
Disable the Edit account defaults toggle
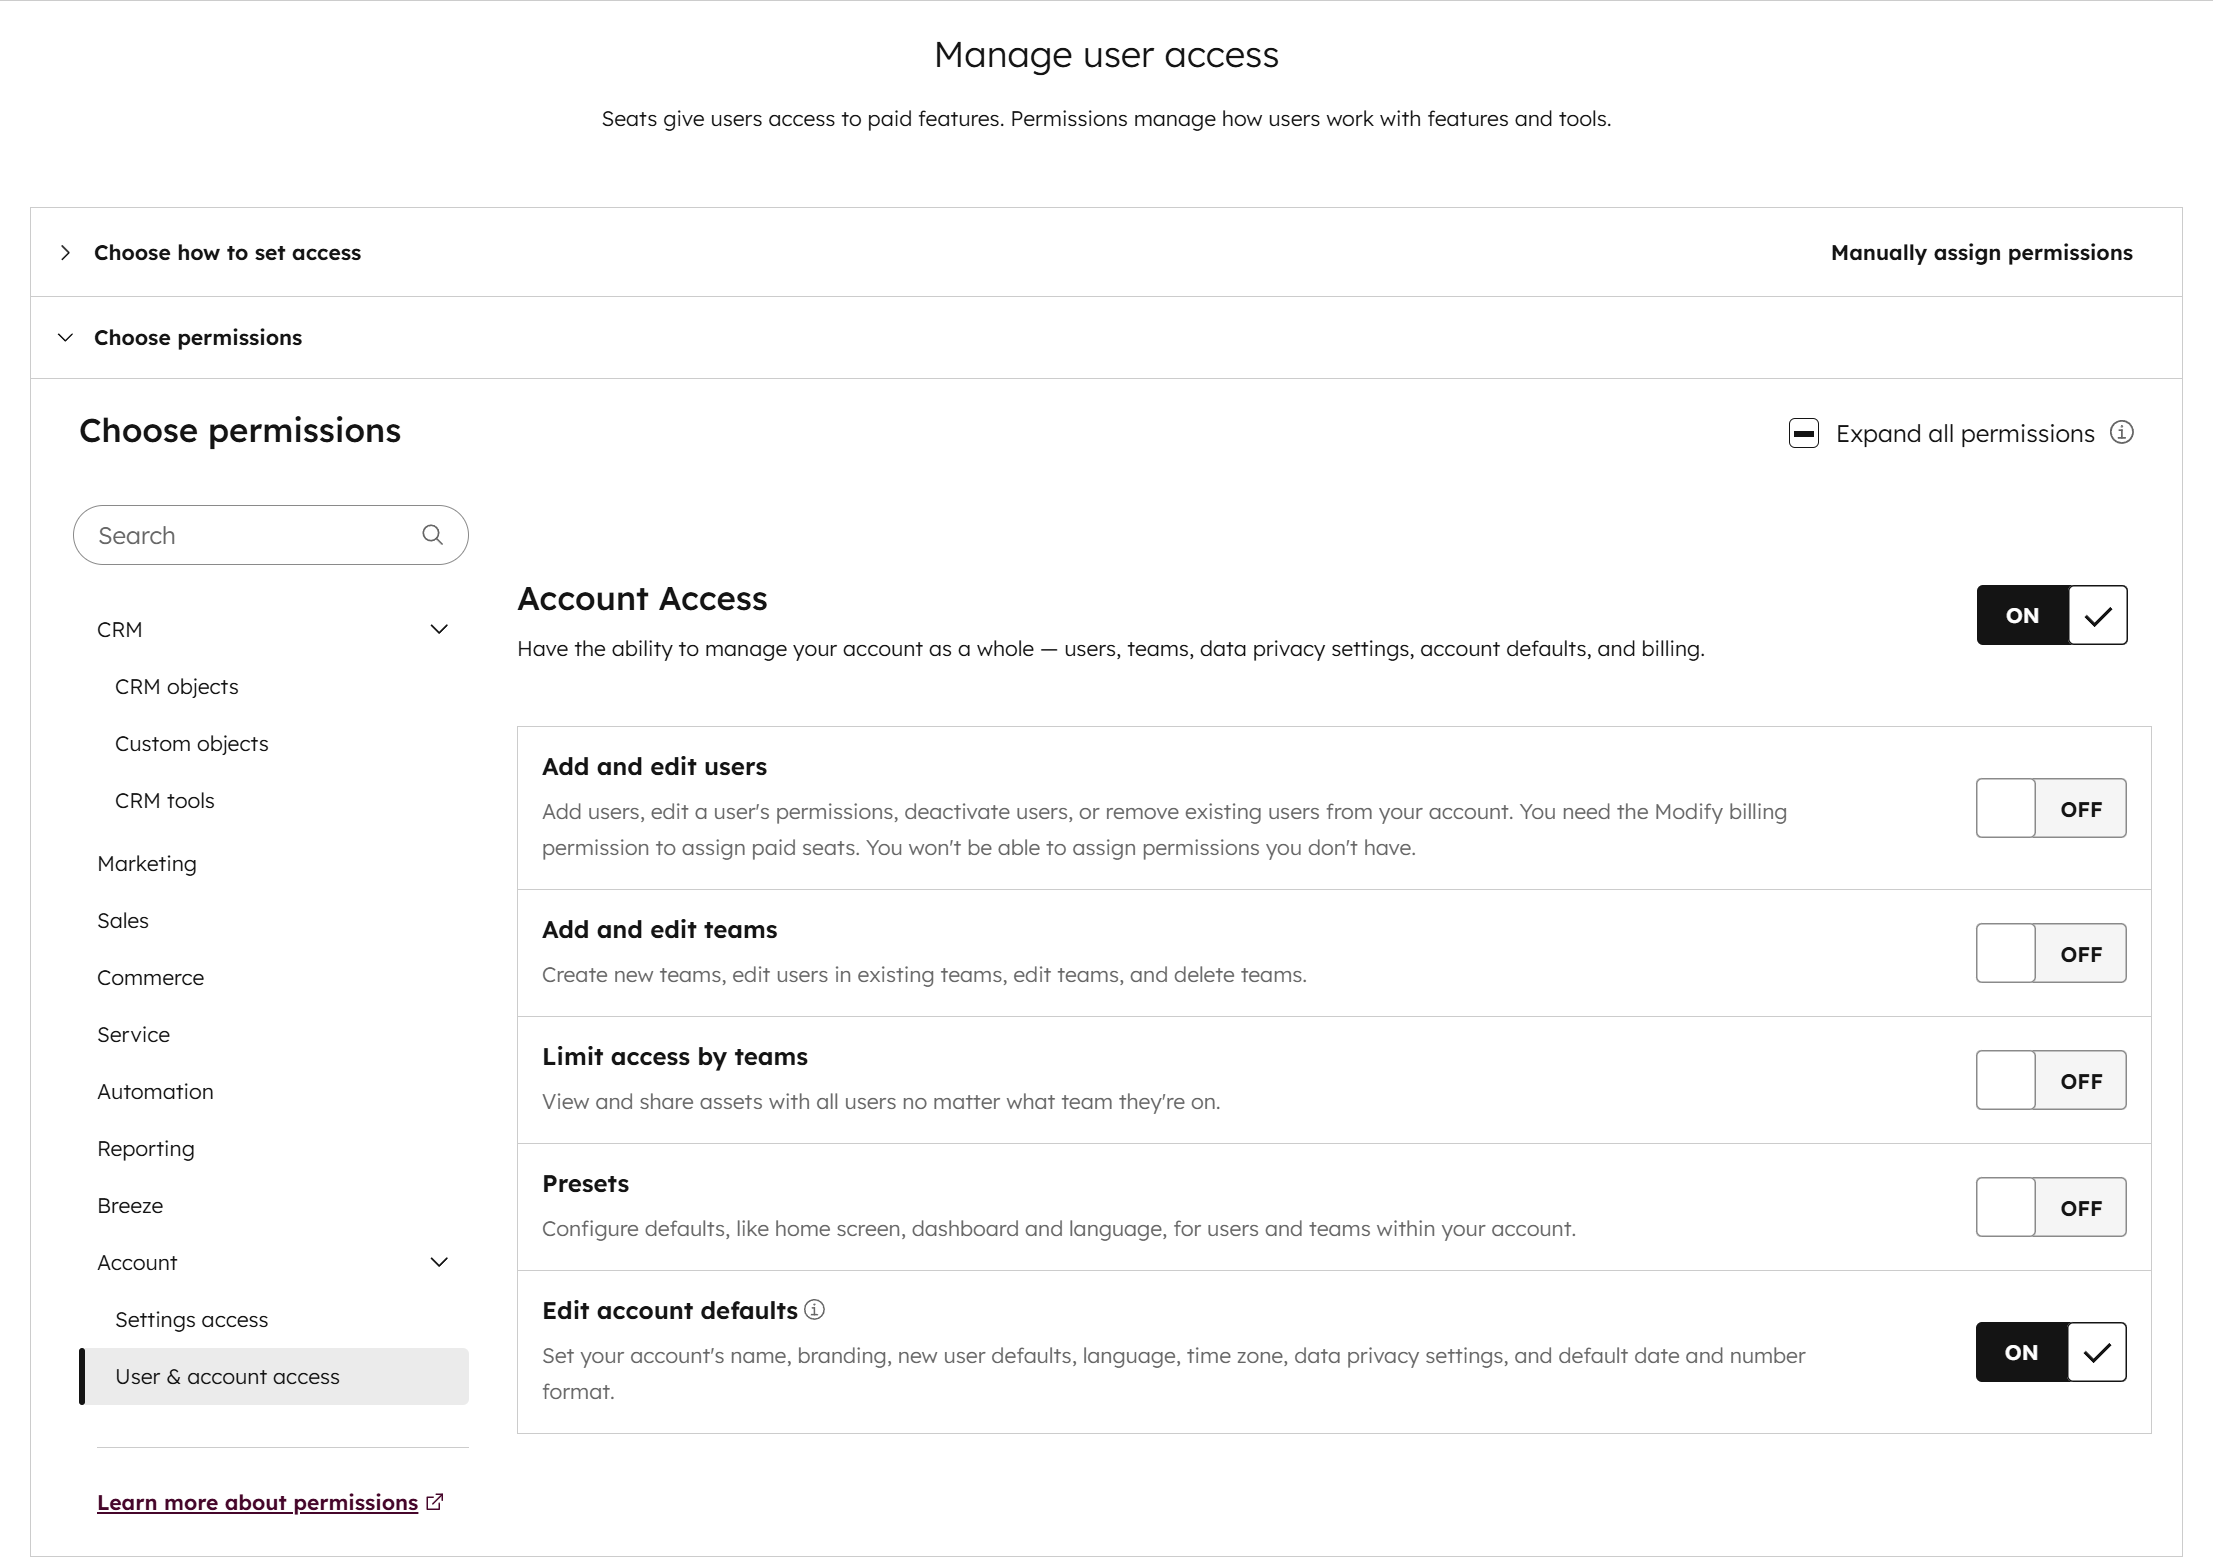[x=2050, y=1352]
